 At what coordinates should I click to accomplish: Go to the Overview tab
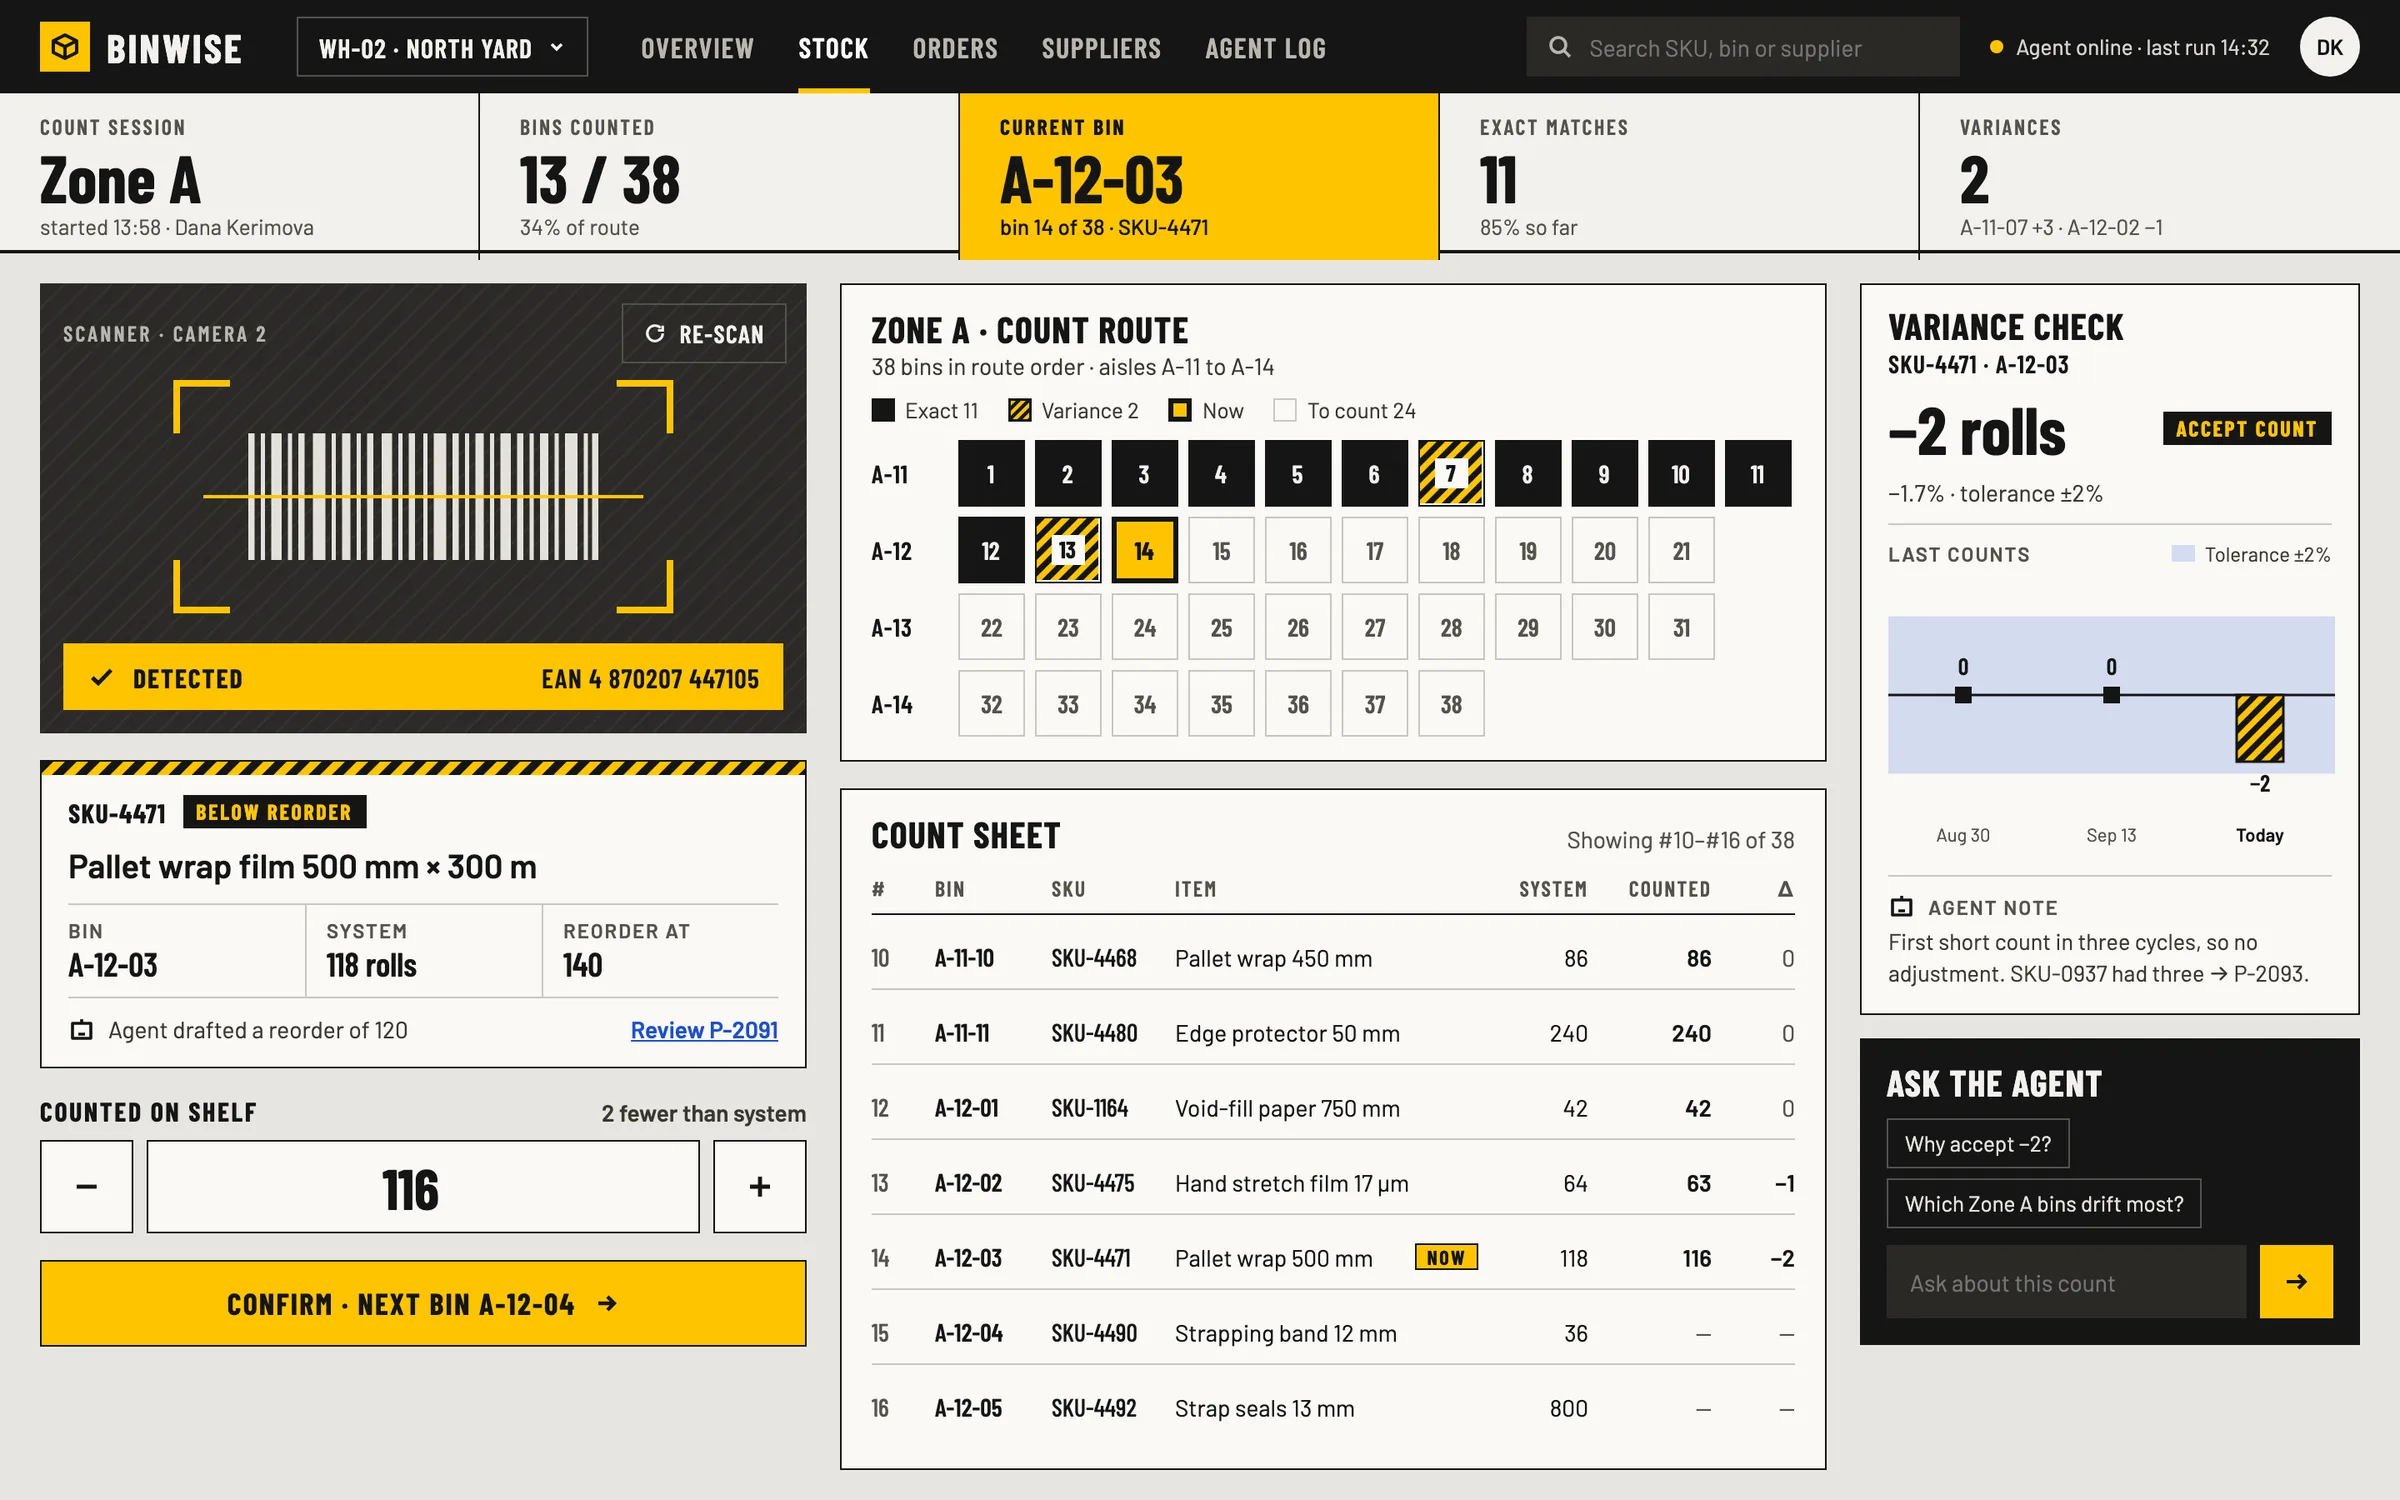[x=697, y=48]
